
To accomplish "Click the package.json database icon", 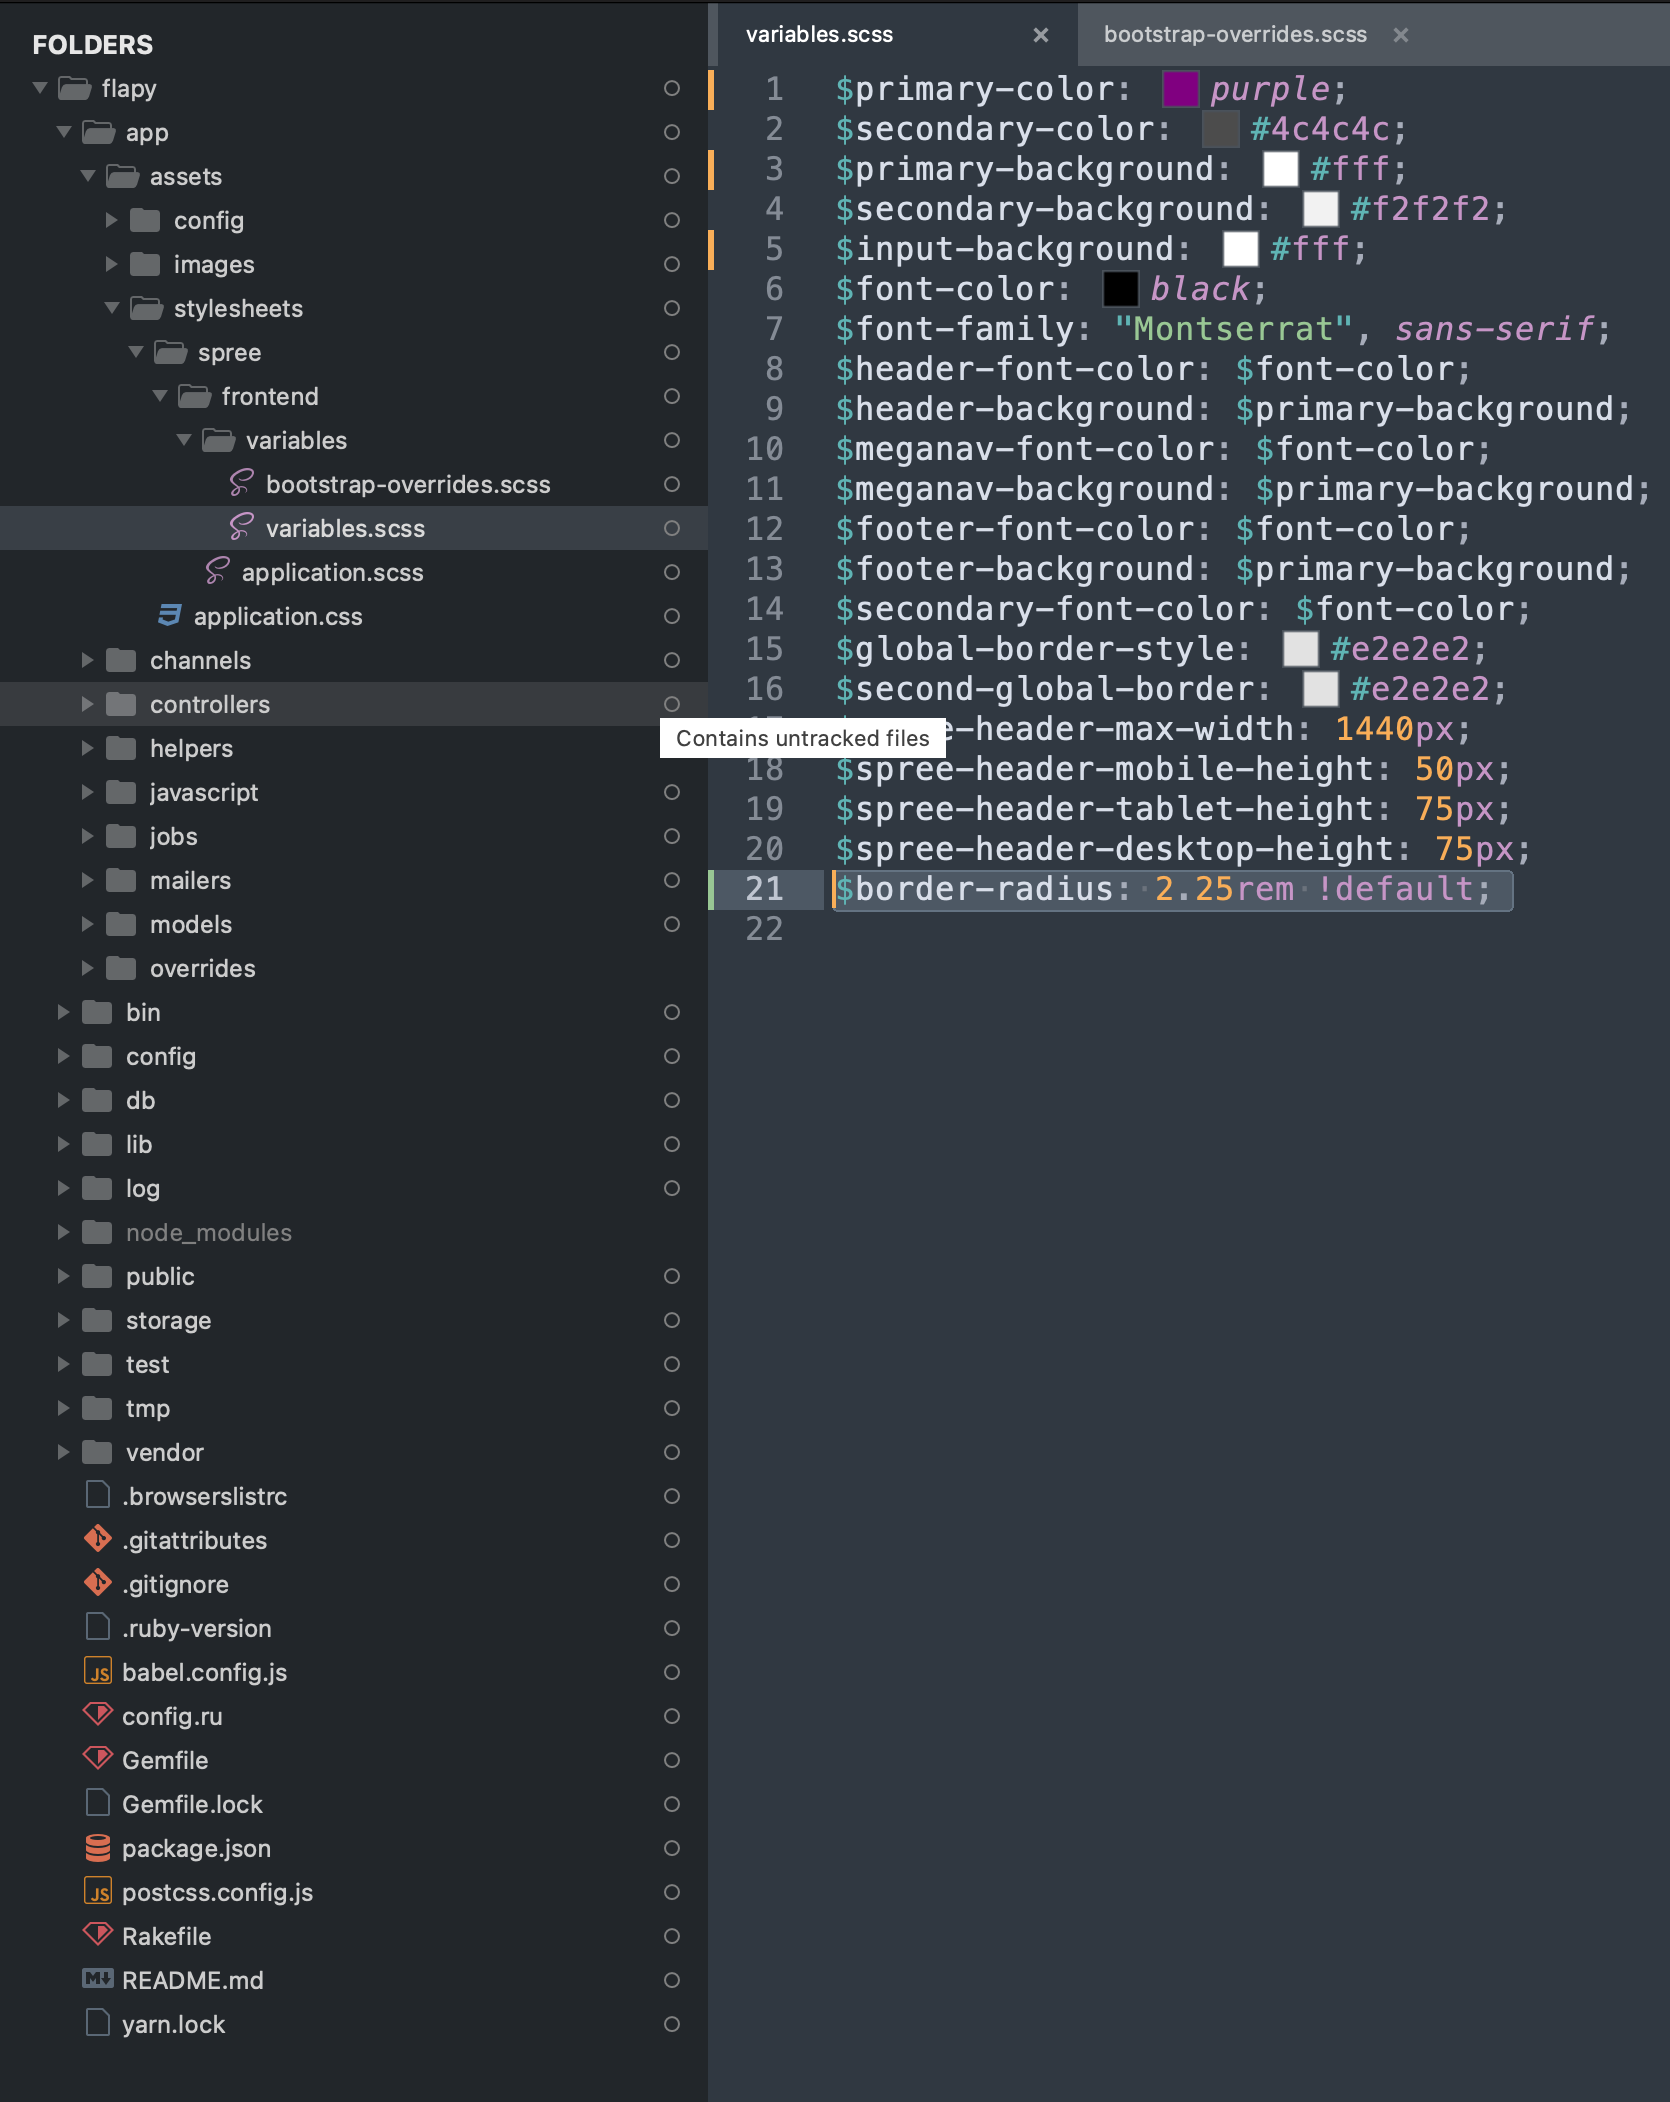I will pos(97,1848).
